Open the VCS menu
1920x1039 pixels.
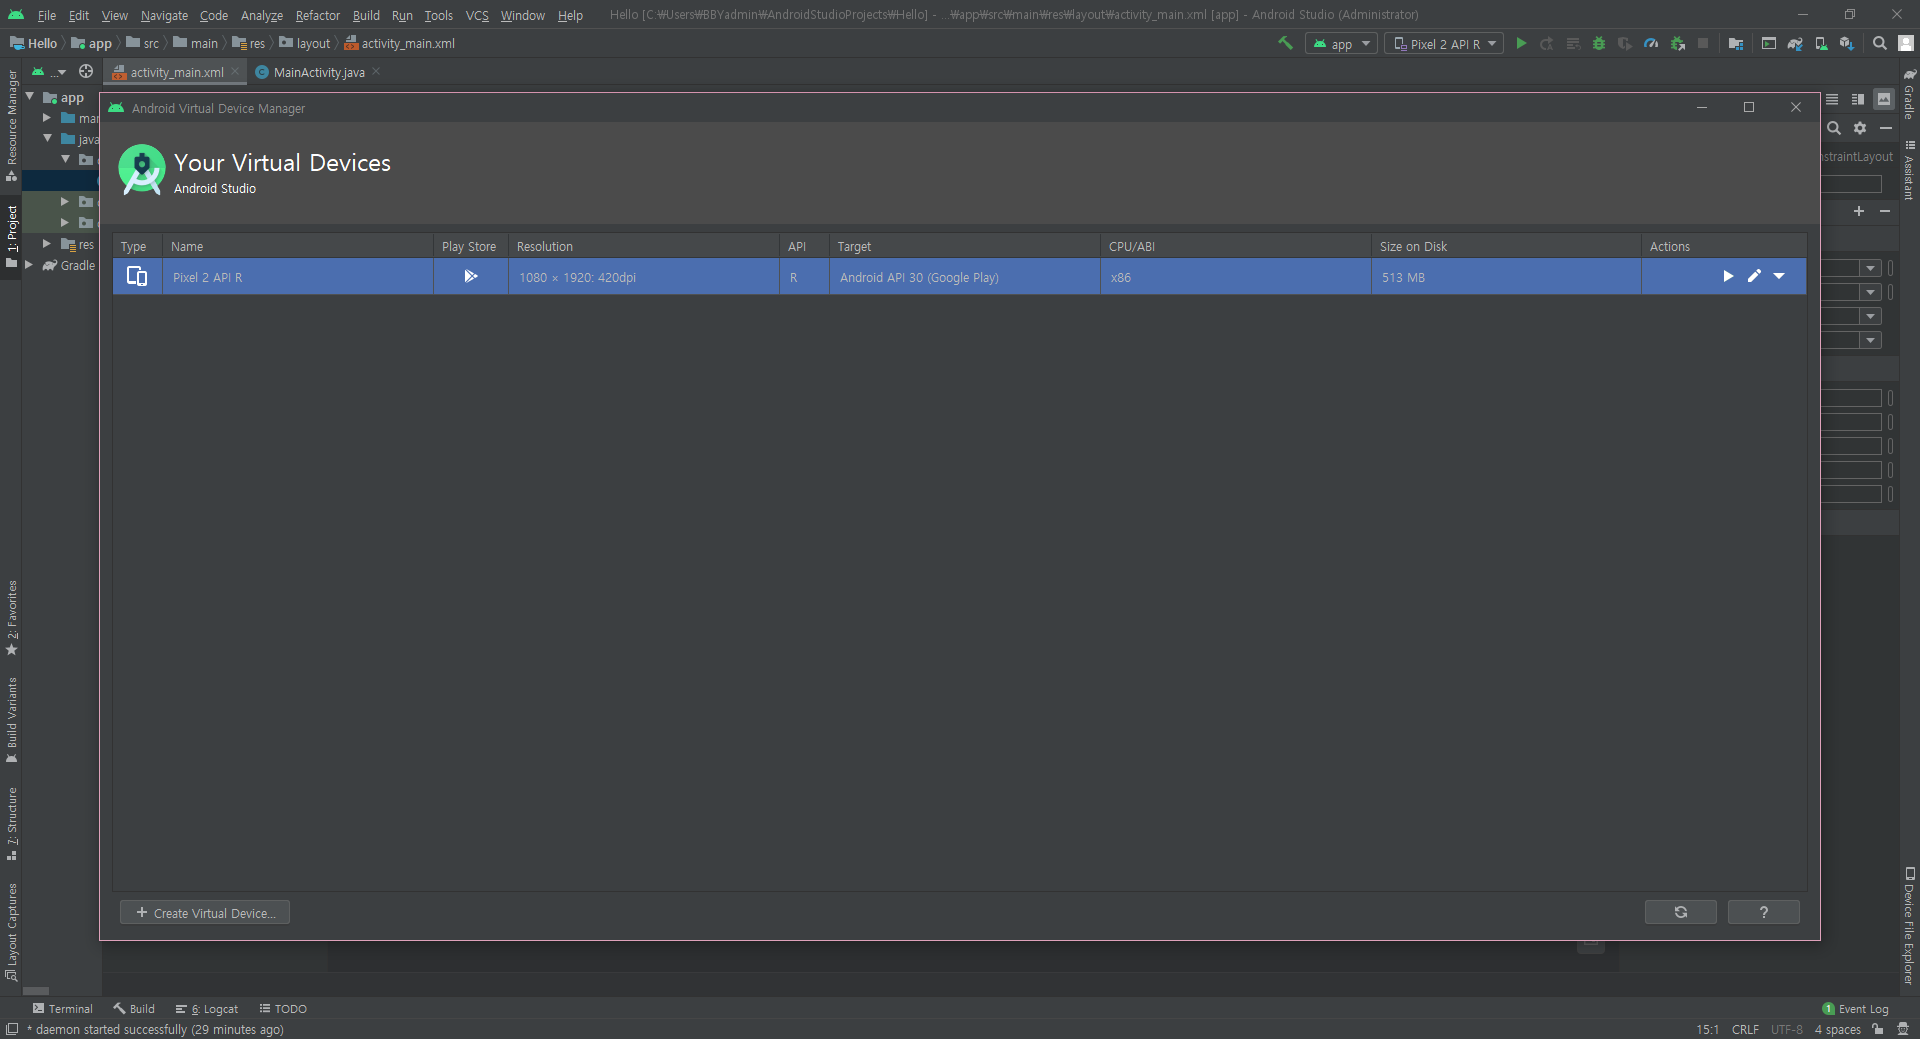(x=477, y=15)
